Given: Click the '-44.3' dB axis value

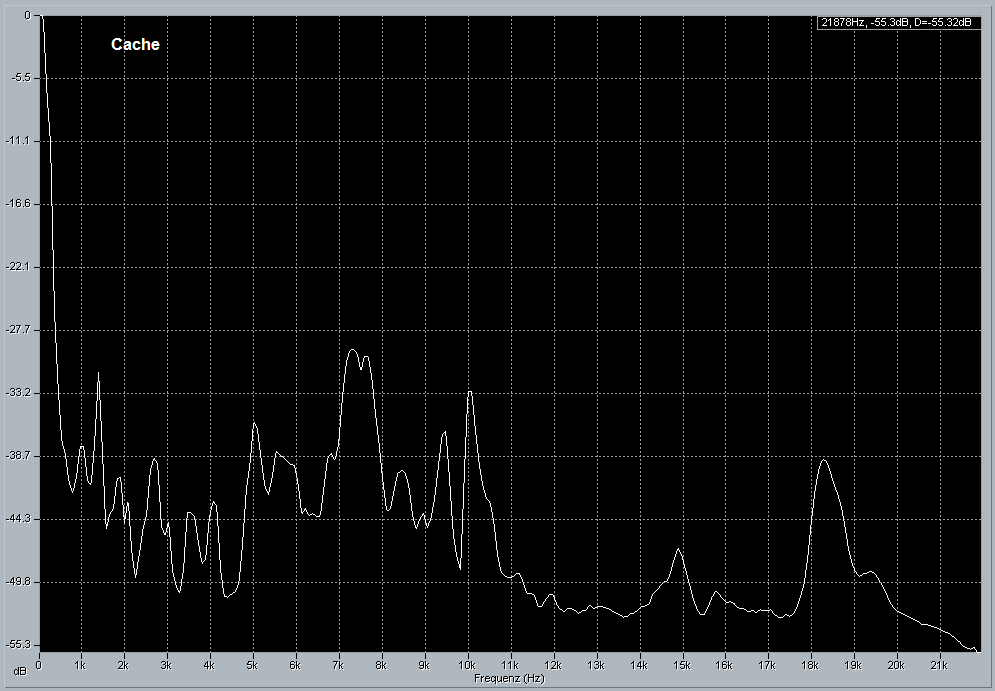Looking at the screenshot, I should 18,519.
